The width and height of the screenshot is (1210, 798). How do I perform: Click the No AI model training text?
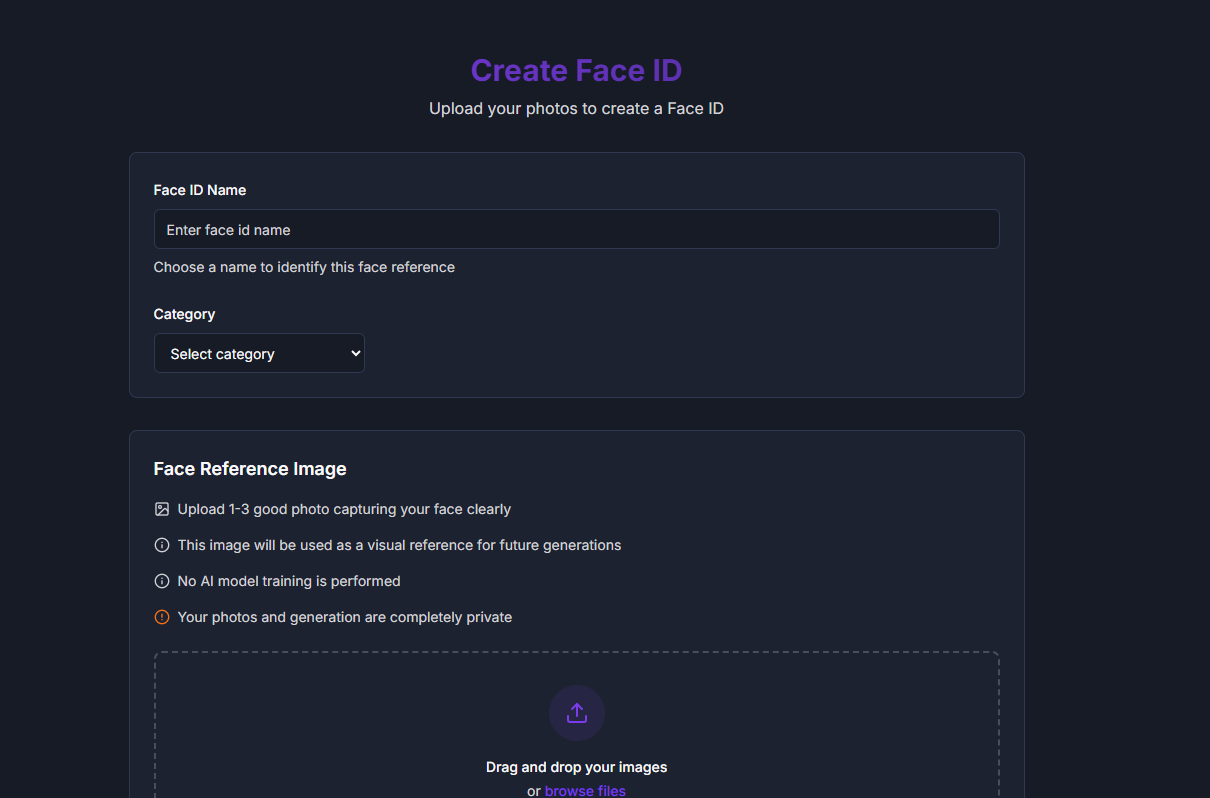289,581
